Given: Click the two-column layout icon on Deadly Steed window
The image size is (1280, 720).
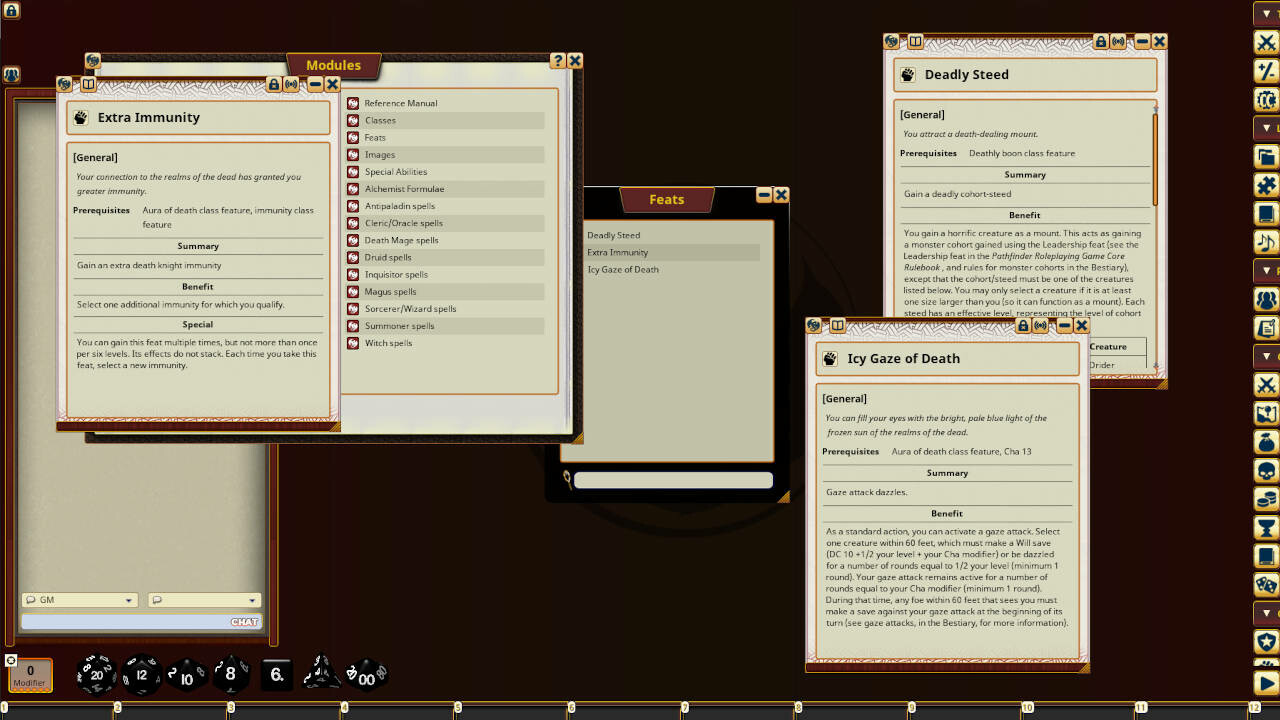Looking at the screenshot, I should [916, 42].
